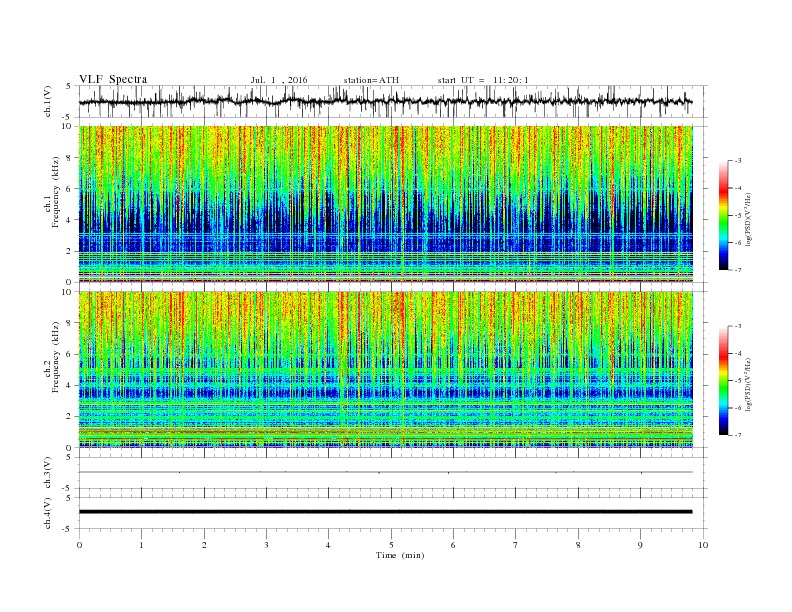Select the date text "Jul. 1, 2016"
Viewport: 792px width, 612px height.
279,80
